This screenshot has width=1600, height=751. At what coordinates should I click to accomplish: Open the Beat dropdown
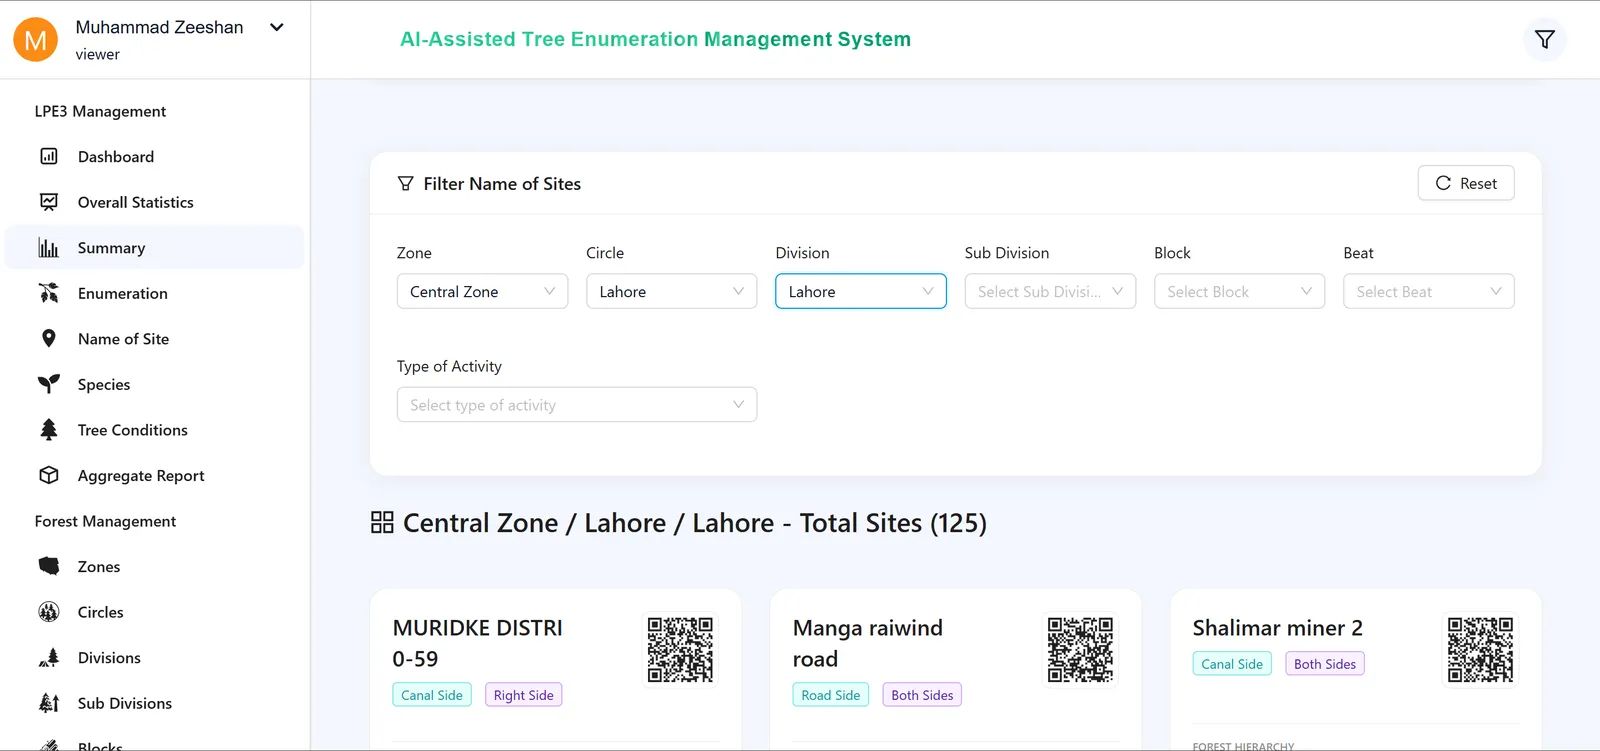(x=1429, y=292)
